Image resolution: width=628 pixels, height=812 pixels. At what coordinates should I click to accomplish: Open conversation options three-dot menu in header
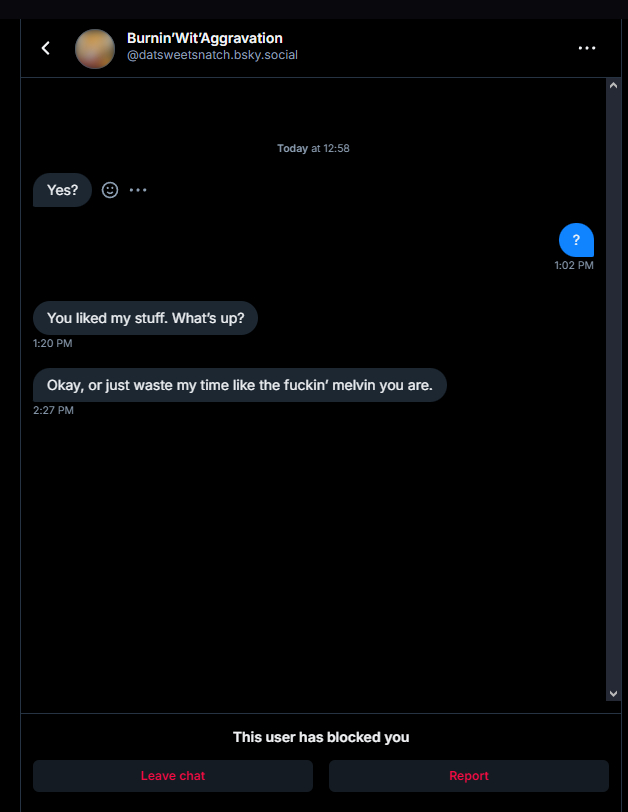pos(586,48)
